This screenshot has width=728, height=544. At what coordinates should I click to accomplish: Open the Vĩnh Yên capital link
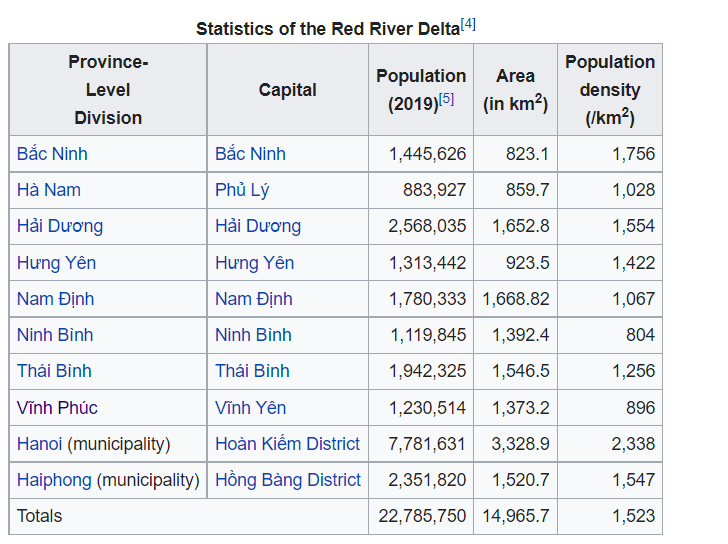(250, 408)
